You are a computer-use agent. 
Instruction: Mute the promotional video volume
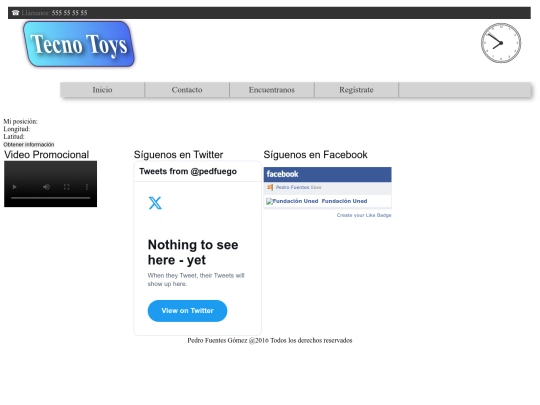click(46, 187)
